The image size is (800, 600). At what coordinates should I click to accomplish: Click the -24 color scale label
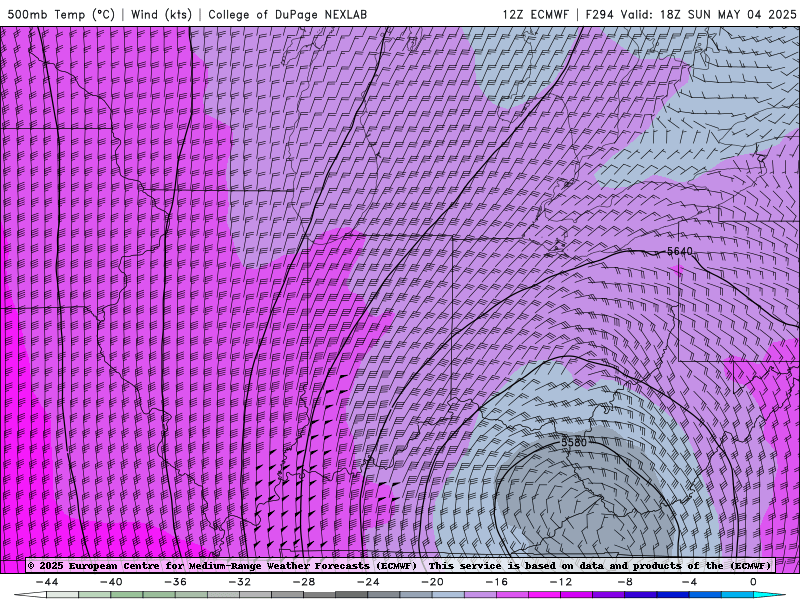[x=368, y=582]
